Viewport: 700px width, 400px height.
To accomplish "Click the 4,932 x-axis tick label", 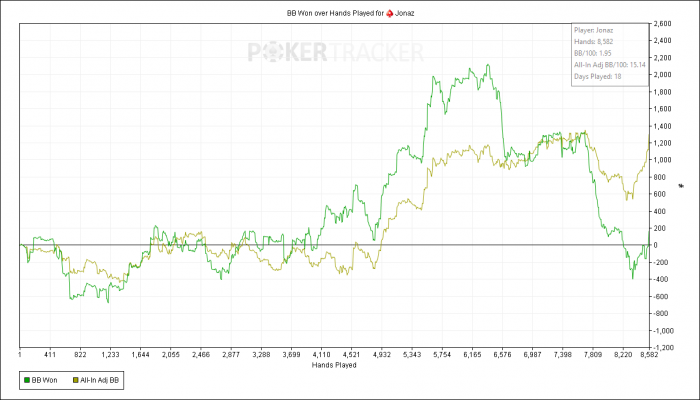I will point(381,355).
